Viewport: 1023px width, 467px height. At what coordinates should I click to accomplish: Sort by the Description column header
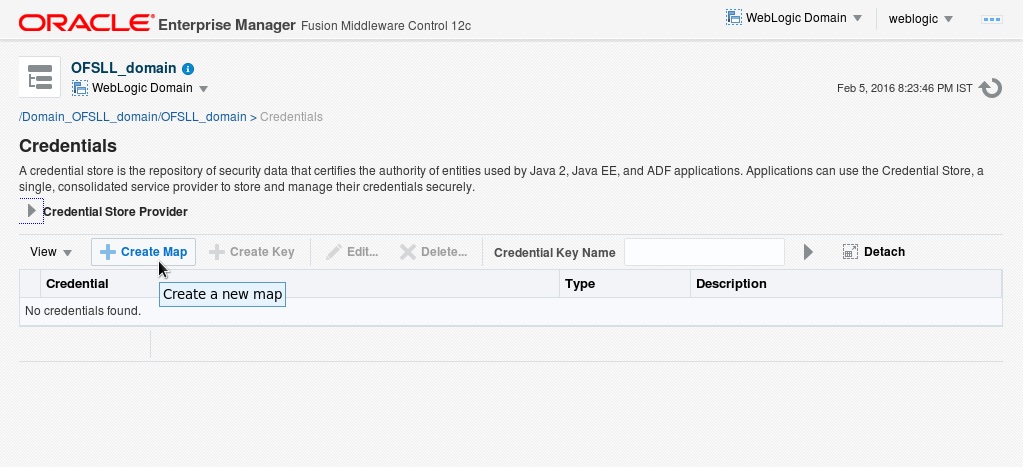[x=846, y=284]
